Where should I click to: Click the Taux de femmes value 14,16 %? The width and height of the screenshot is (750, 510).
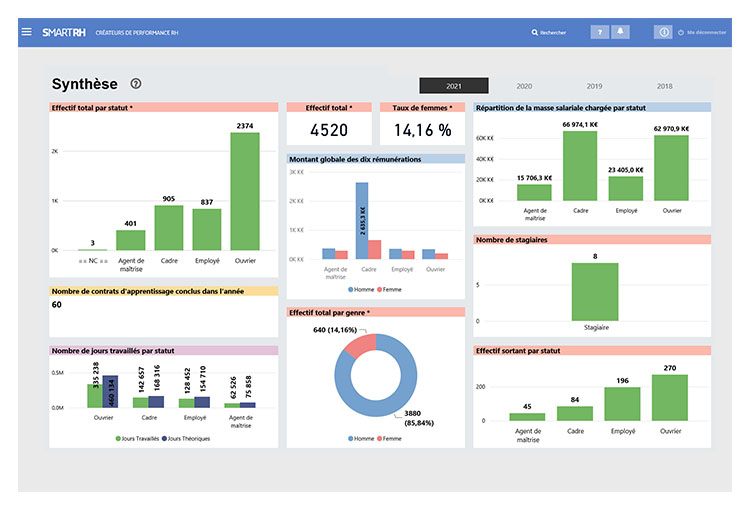[x=423, y=130]
